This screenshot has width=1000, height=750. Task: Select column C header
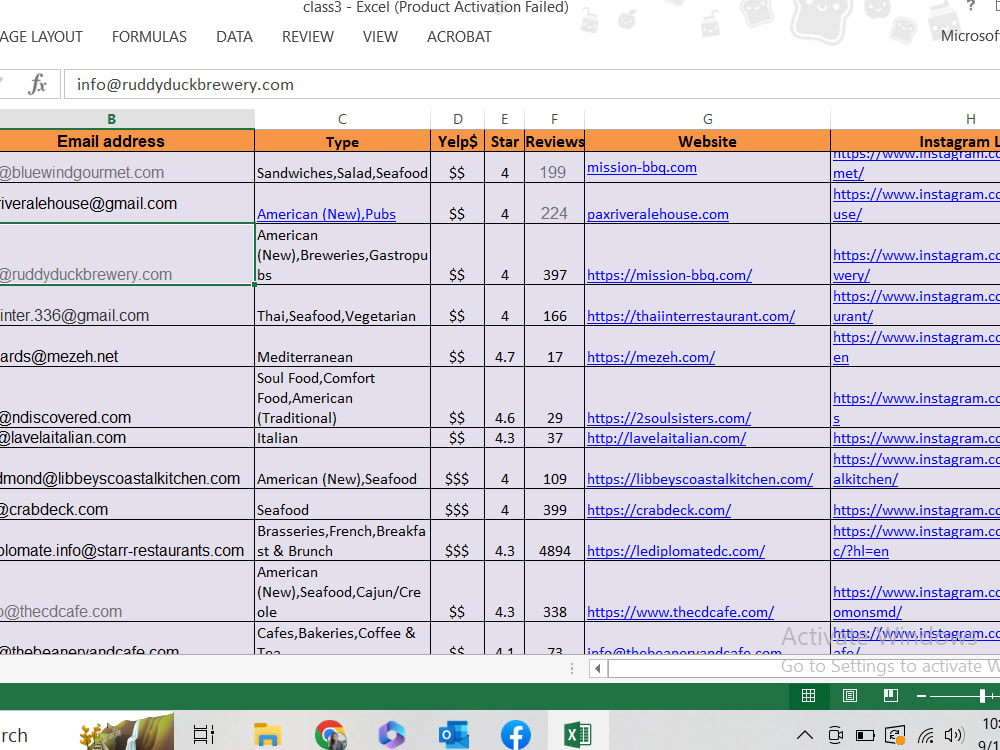[x=342, y=119]
